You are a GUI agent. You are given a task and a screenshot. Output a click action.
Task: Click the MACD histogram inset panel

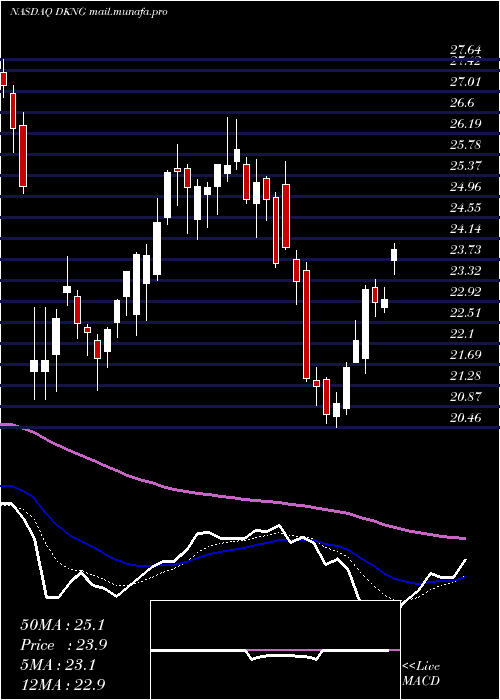click(x=275, y=650)
